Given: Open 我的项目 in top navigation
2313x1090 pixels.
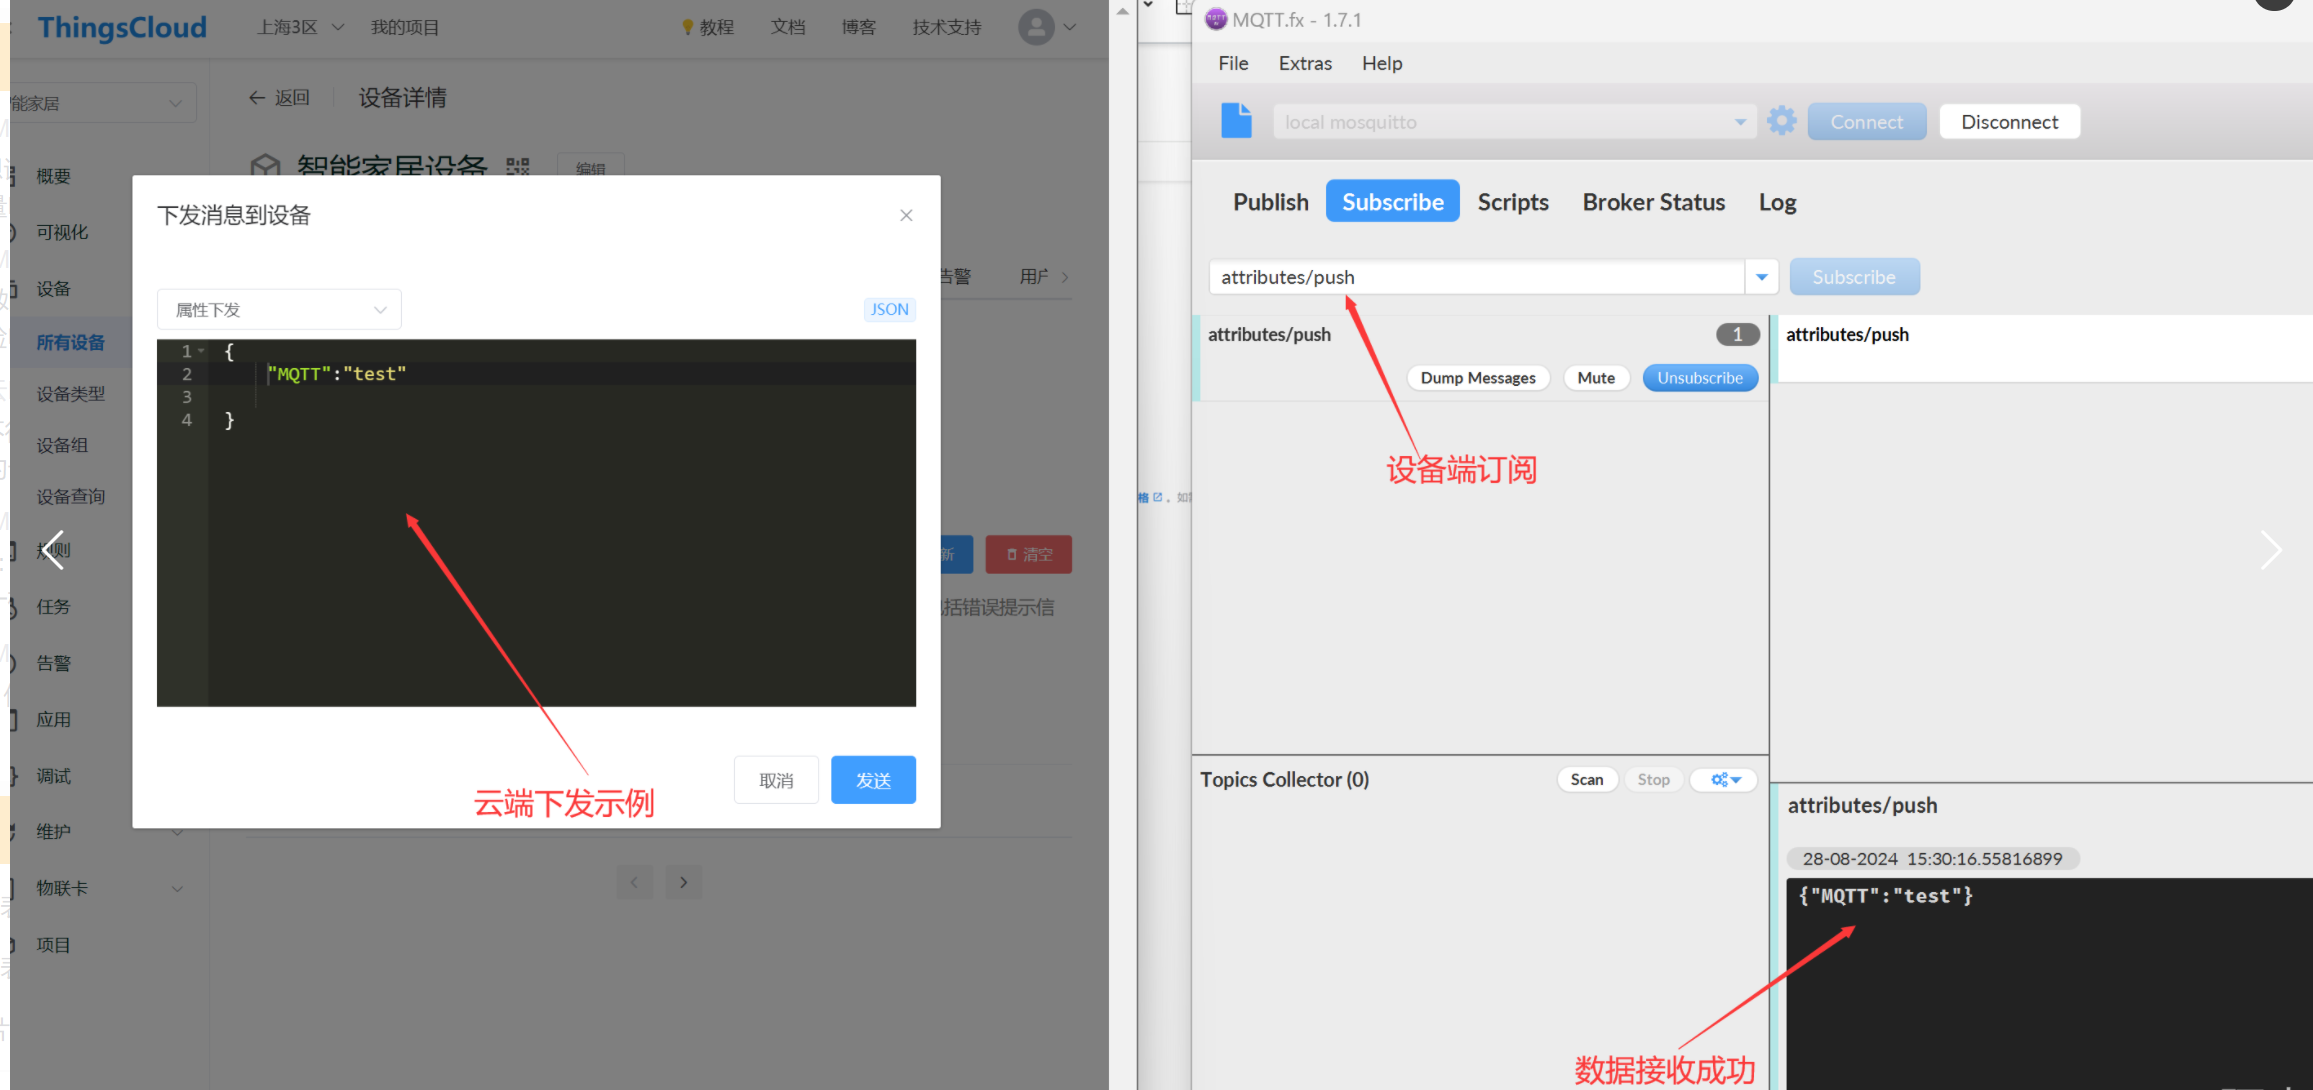Looking at the screenshot, I should (x=405, y=27).
